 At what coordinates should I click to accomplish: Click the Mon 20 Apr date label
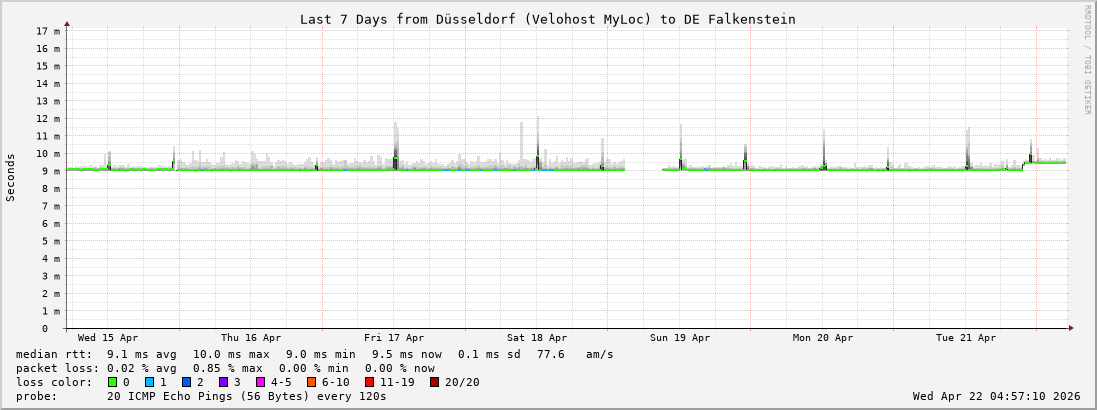tap(823, 338)
